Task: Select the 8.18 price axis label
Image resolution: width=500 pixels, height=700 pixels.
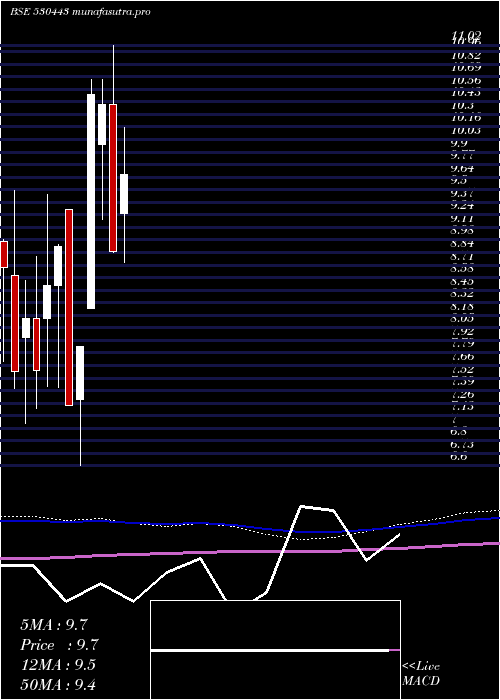Action: pos(462,306)
